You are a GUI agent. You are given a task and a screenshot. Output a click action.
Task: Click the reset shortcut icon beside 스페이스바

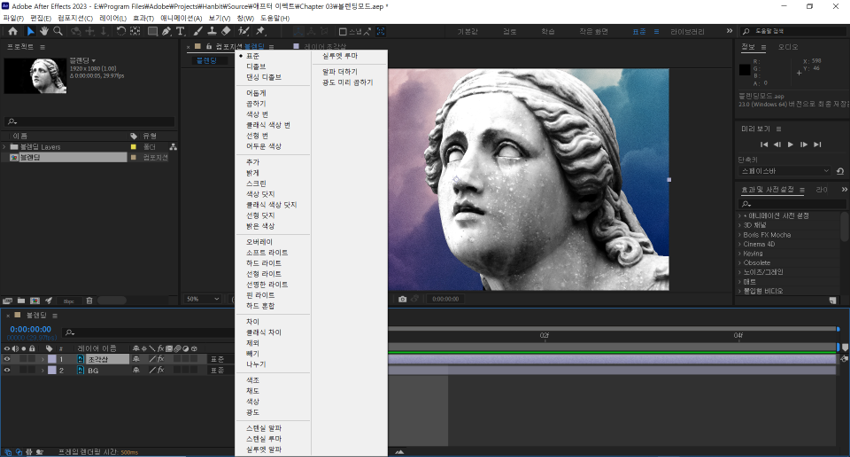[840, 171]
